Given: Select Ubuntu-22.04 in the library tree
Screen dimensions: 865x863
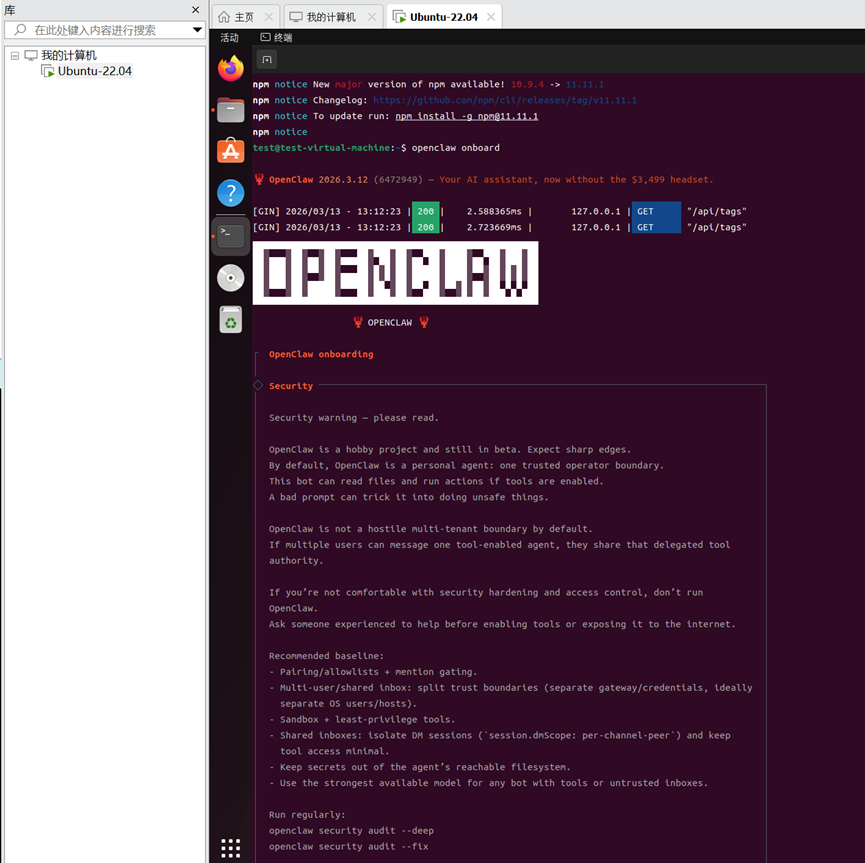Looking at the screenshot, I should click(95, 71).
